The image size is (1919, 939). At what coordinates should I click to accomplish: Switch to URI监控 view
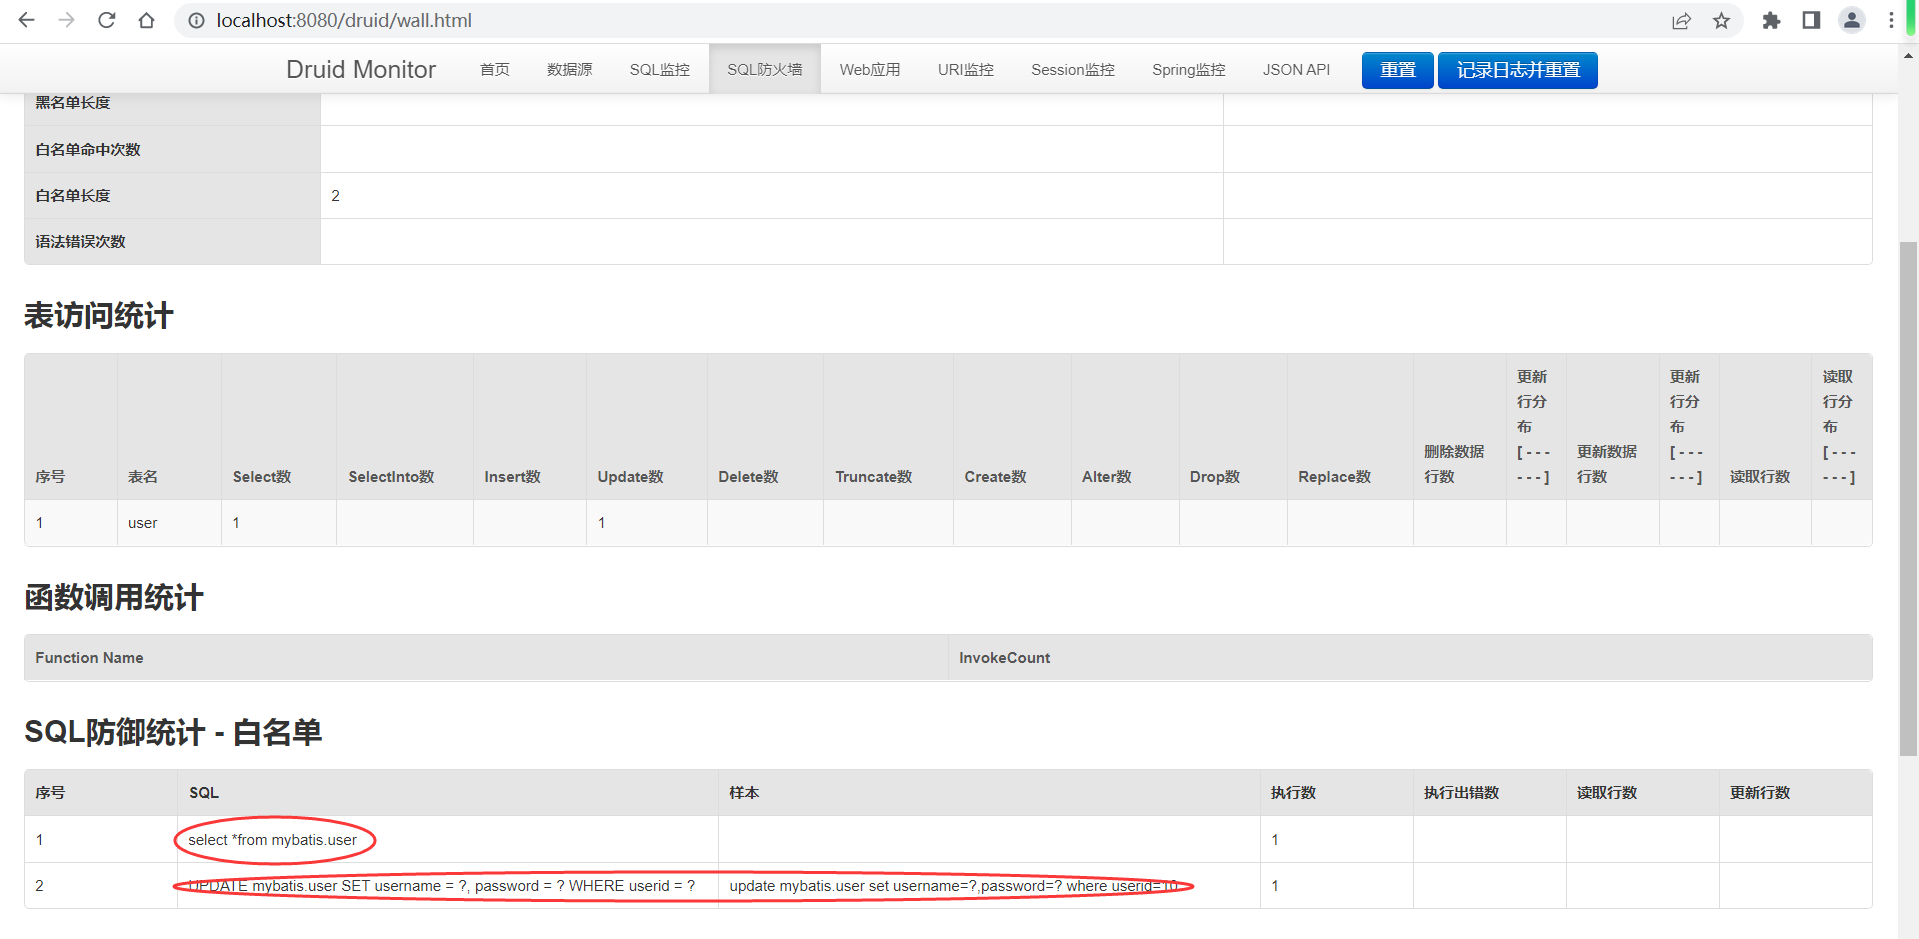click(965, 69)
